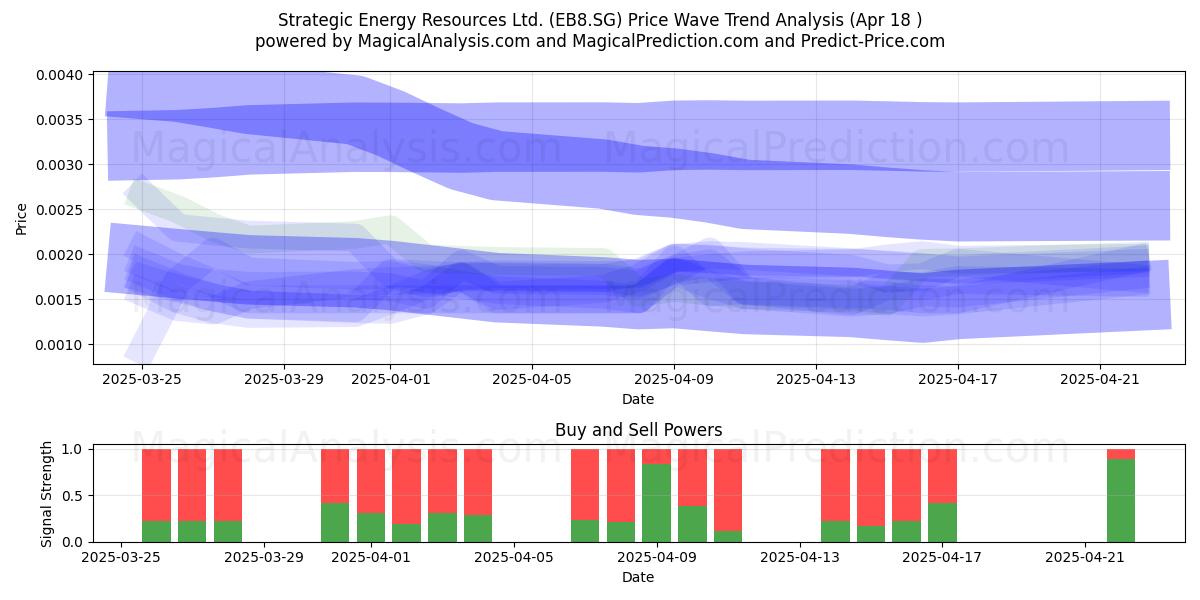Click the 'Date' label under the price chart
Screen dimensions: 1200x600
638,399
